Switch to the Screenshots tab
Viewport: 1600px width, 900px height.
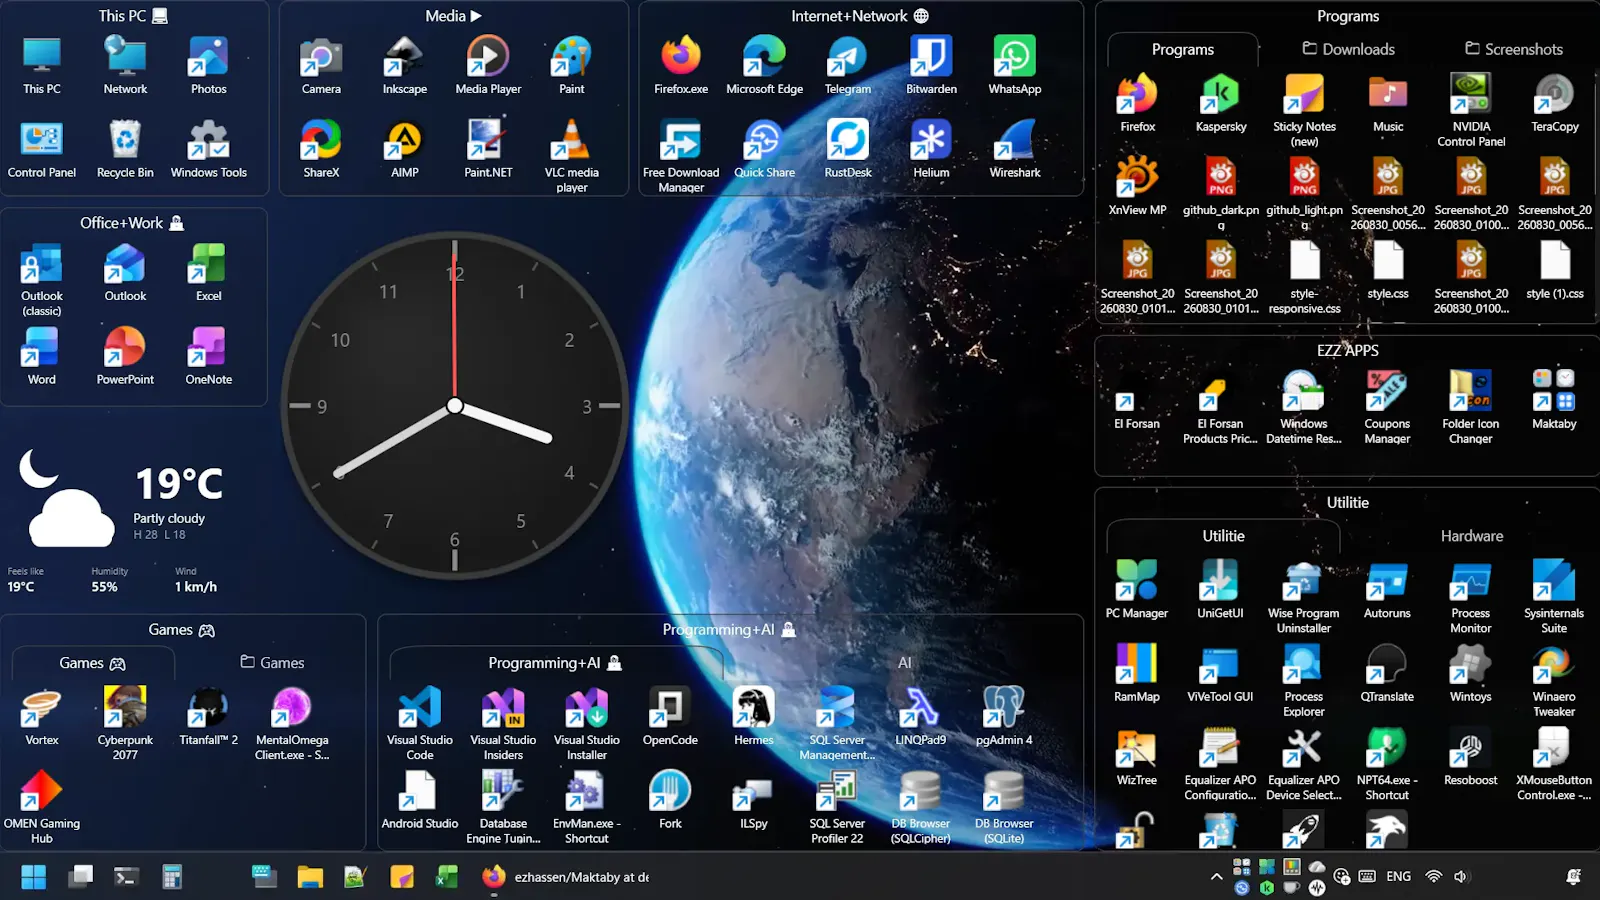pyautogui.click(x=1514, y=49)
